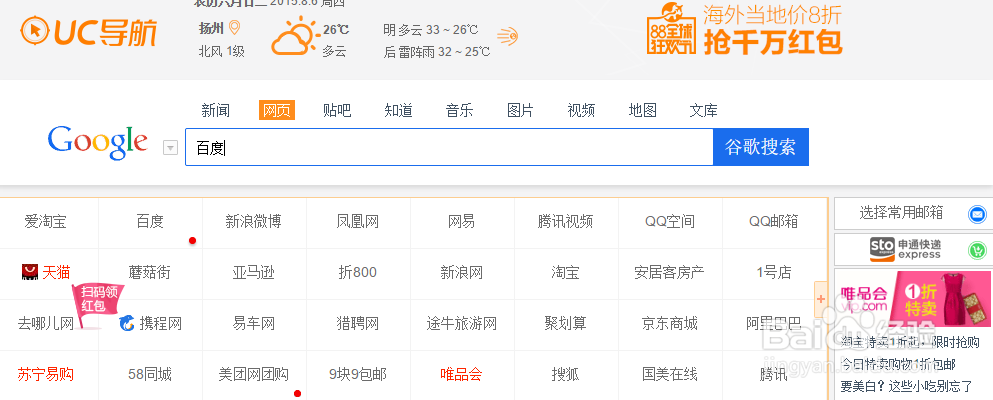
Task: Click the 后 雷阵雨 32~25℃ forecast
Action: (x=437, y=52)
